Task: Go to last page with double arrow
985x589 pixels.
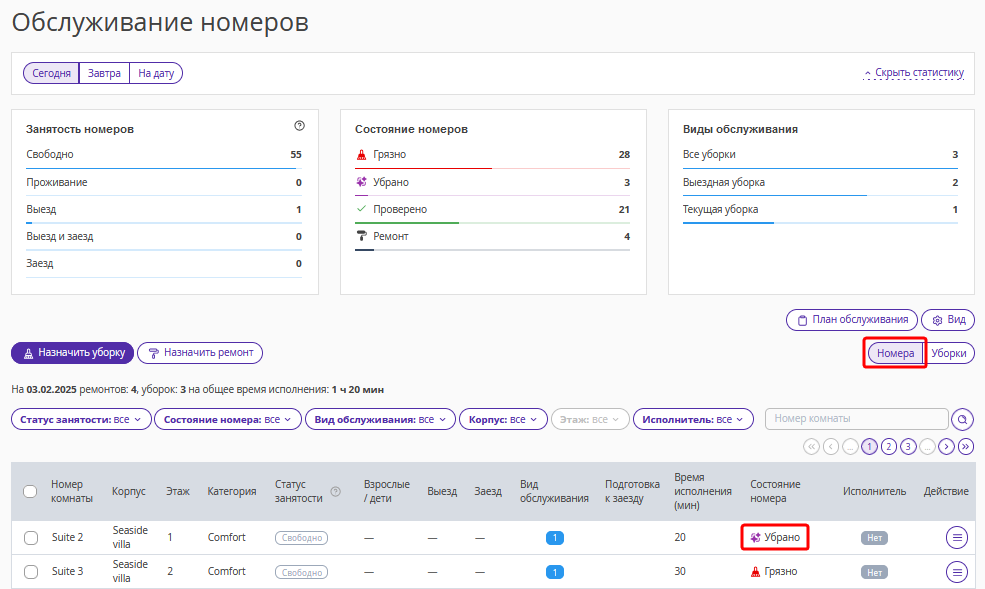Action: pyautogui.click(x=965, y=446)
